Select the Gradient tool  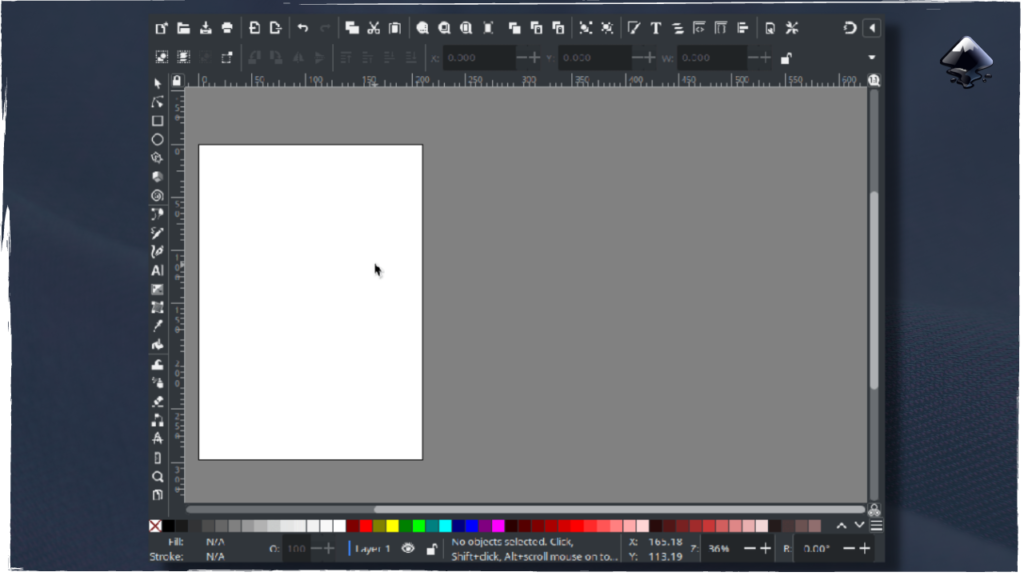pos(157,289)
